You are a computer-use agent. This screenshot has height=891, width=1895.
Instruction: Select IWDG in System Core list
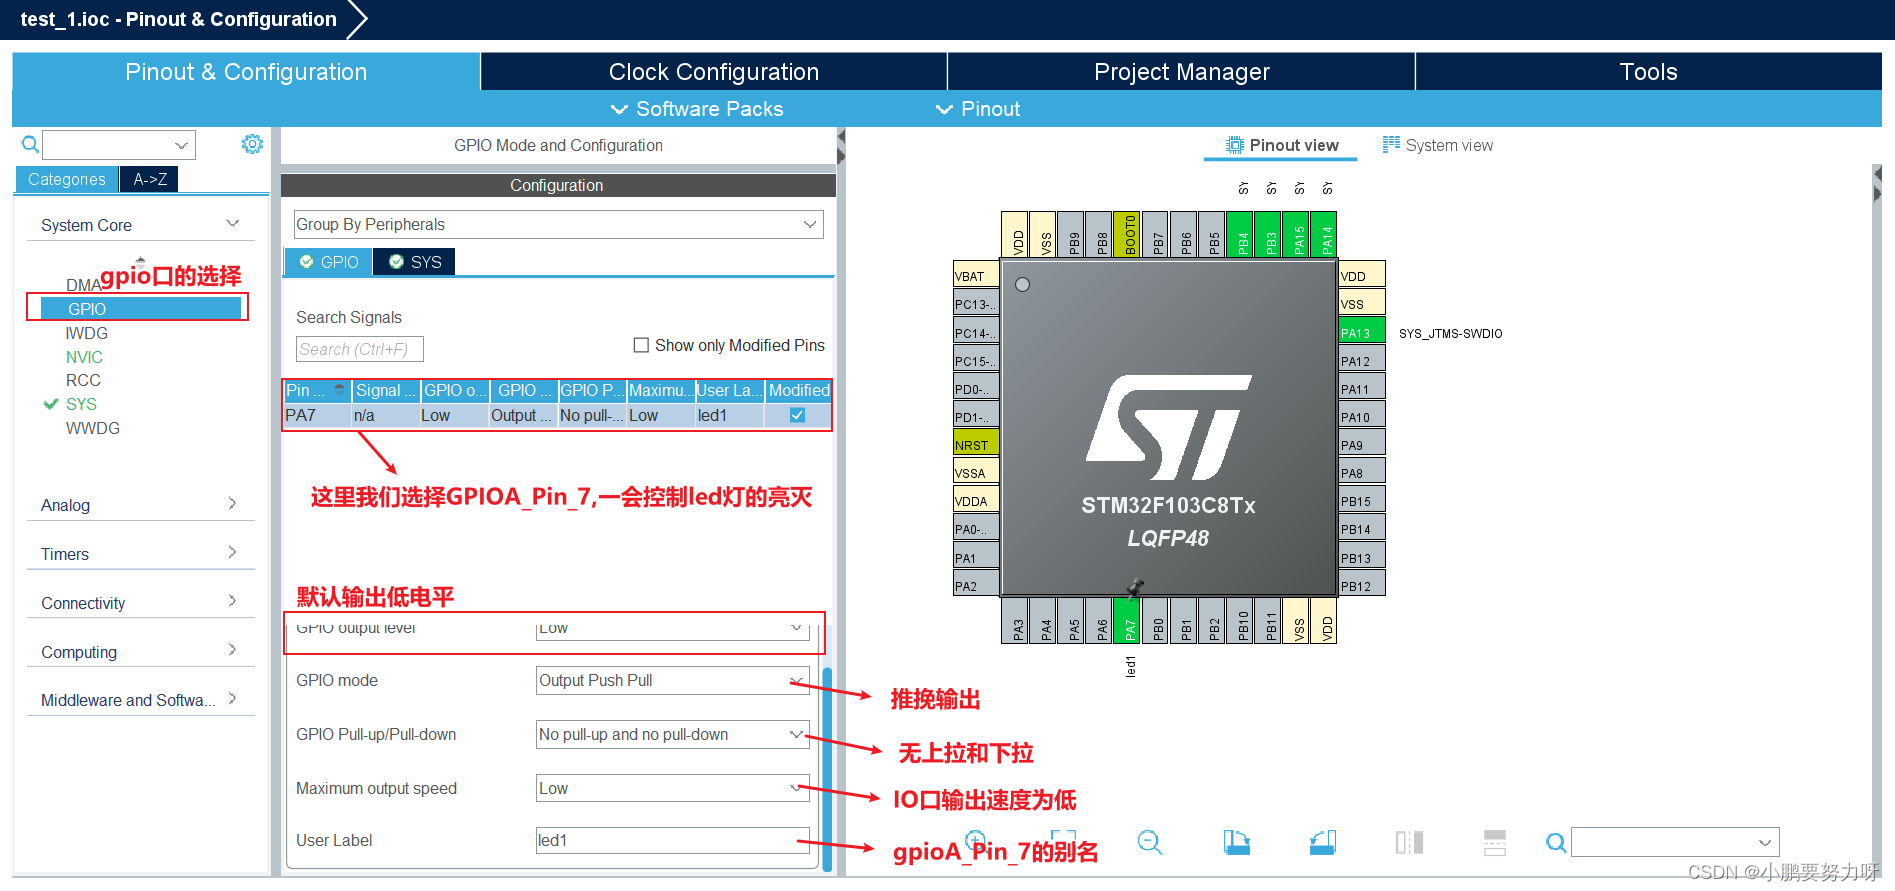coord(86,333)
